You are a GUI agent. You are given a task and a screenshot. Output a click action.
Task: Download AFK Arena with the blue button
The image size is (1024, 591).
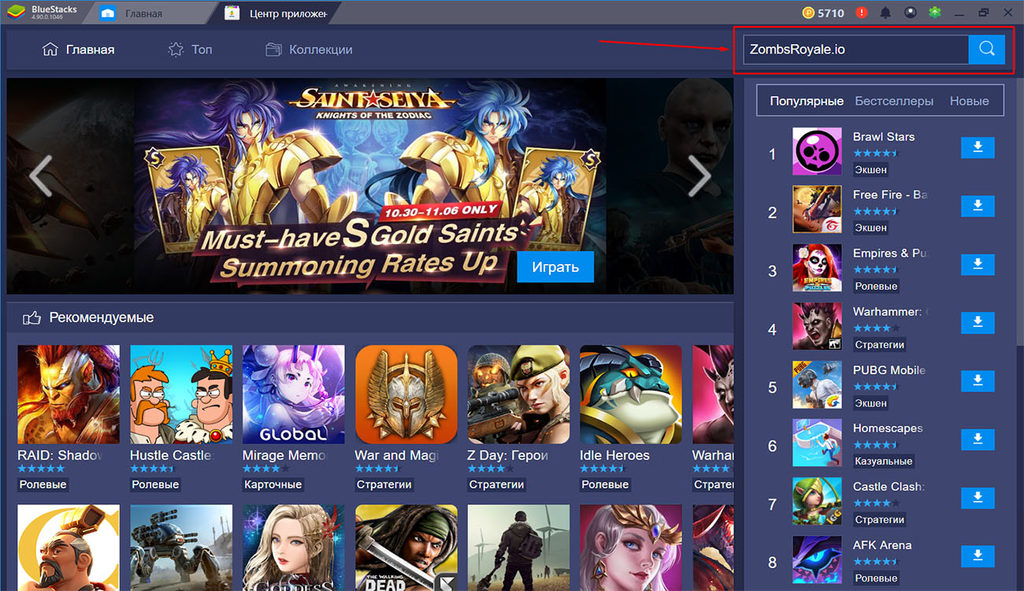(978, 556)
